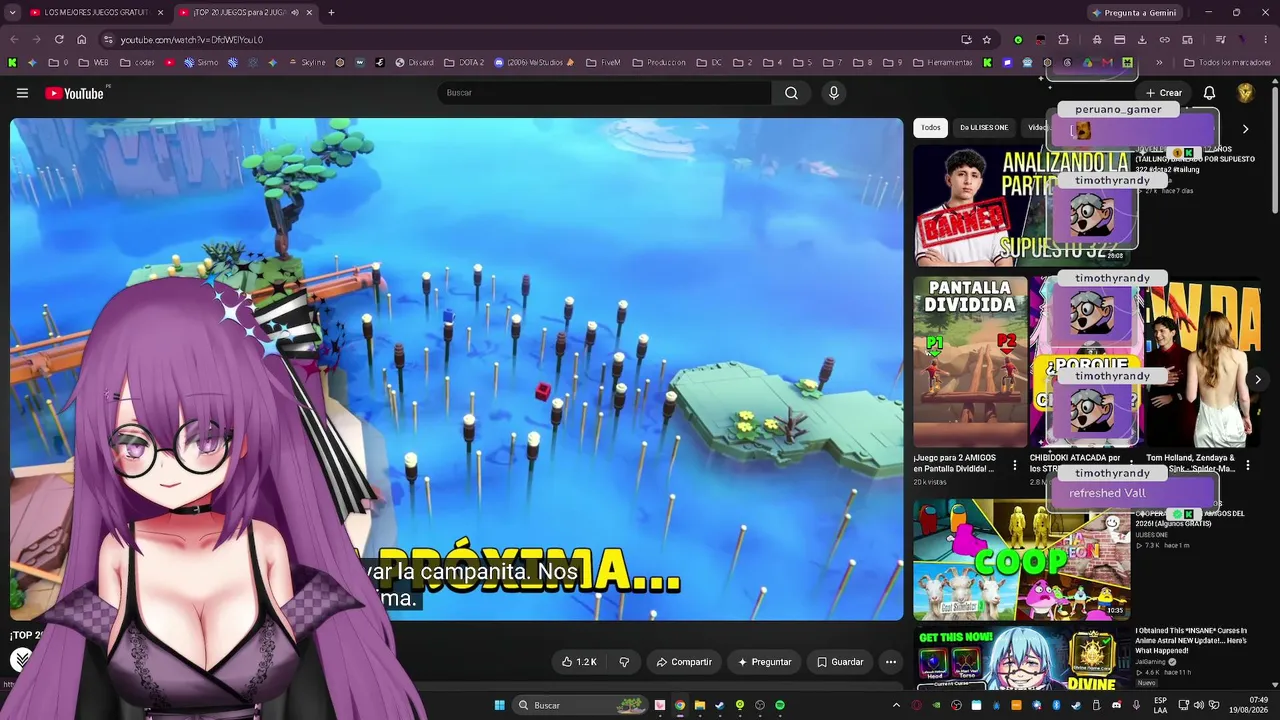
Task: Open a new Chrome tab
Action: click(331, 13)
